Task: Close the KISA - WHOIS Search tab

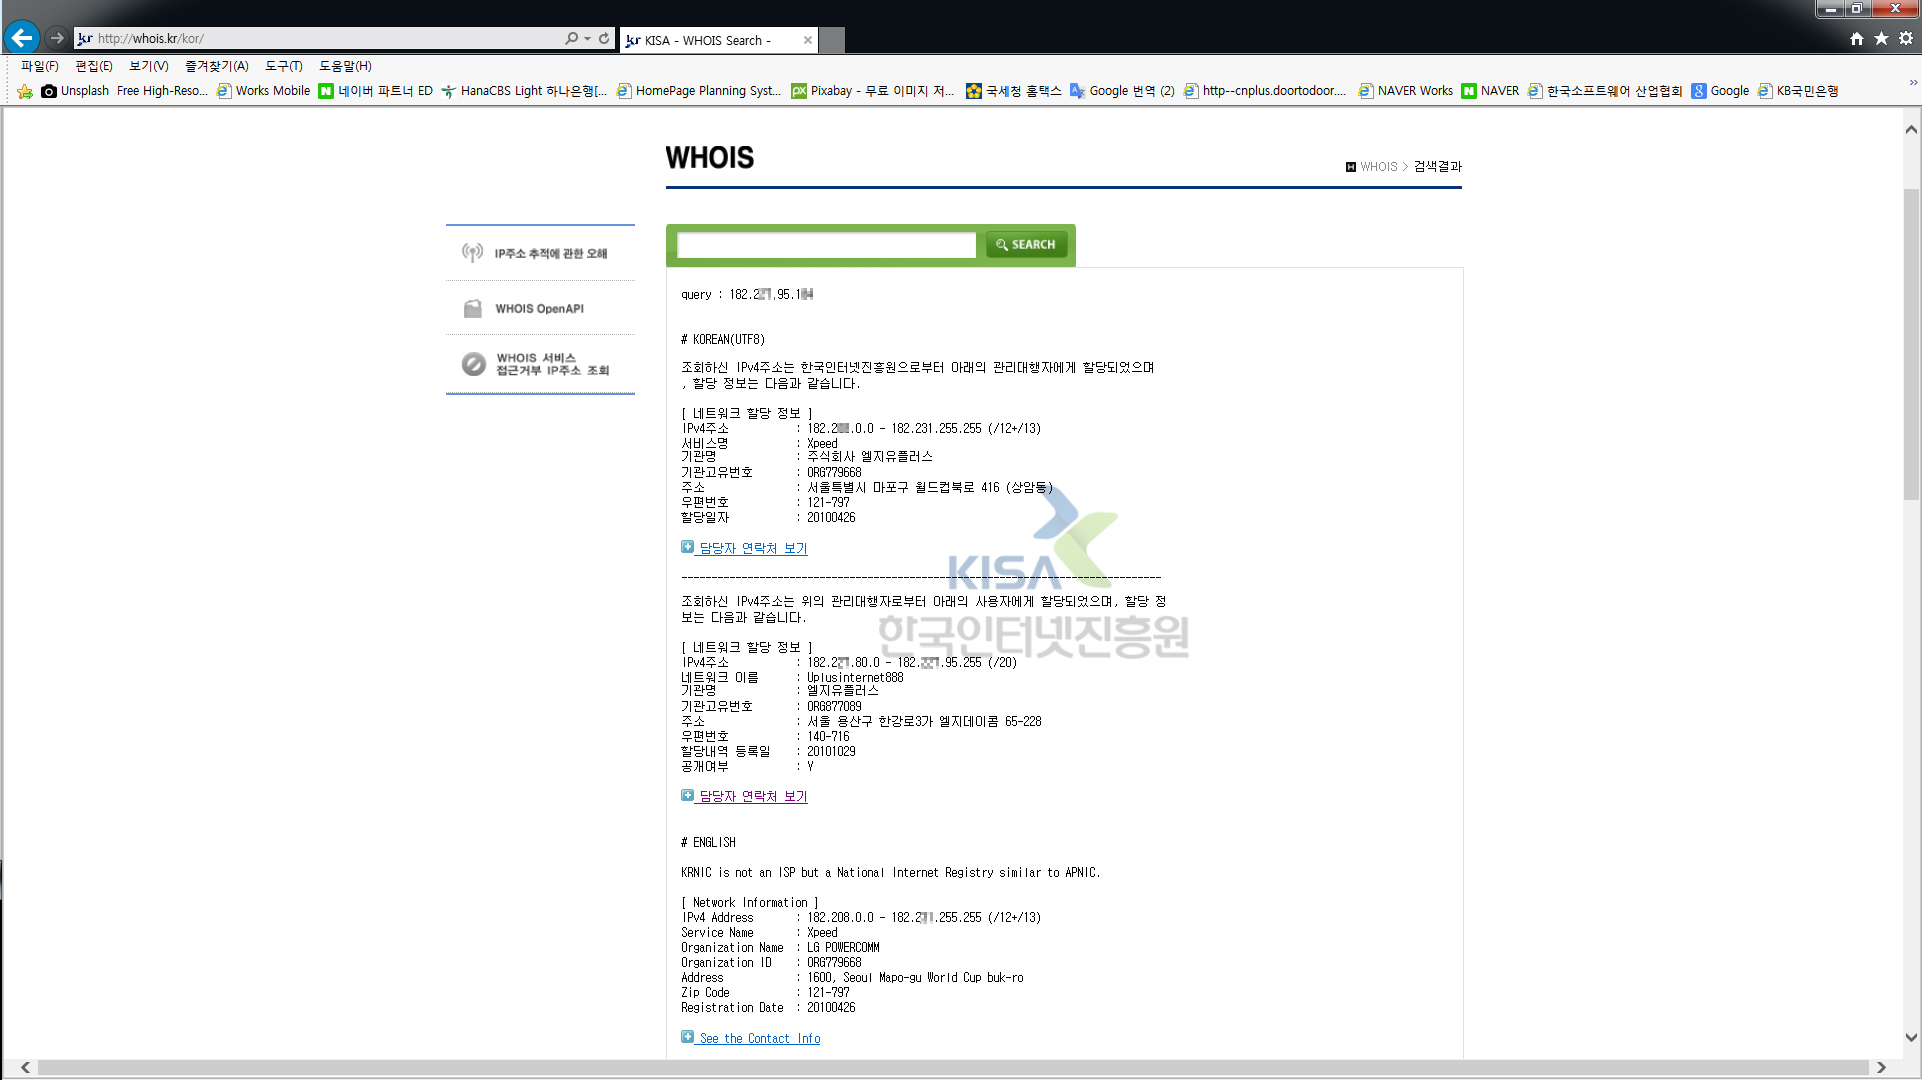Action: tap(808, 40)
